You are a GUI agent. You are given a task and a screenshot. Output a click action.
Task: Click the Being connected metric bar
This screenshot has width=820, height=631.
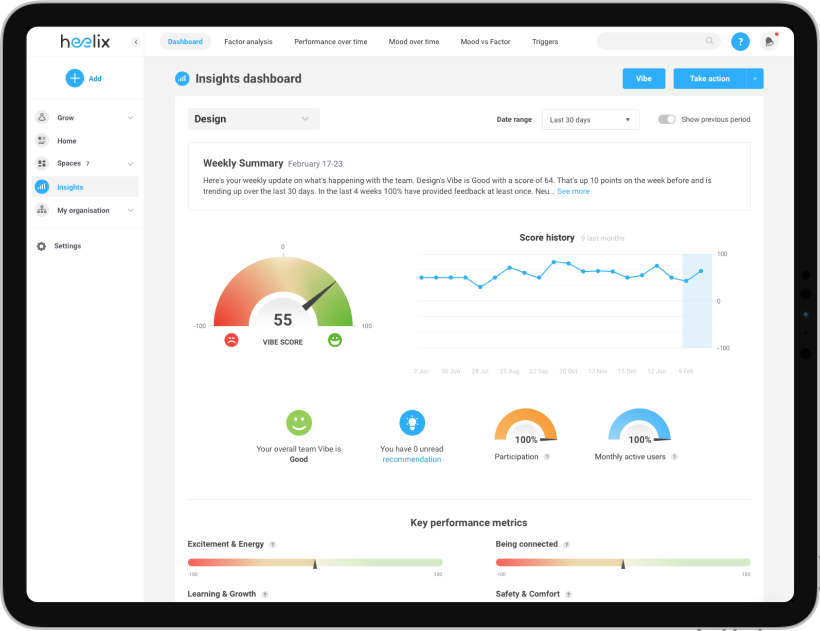[623, 563]
